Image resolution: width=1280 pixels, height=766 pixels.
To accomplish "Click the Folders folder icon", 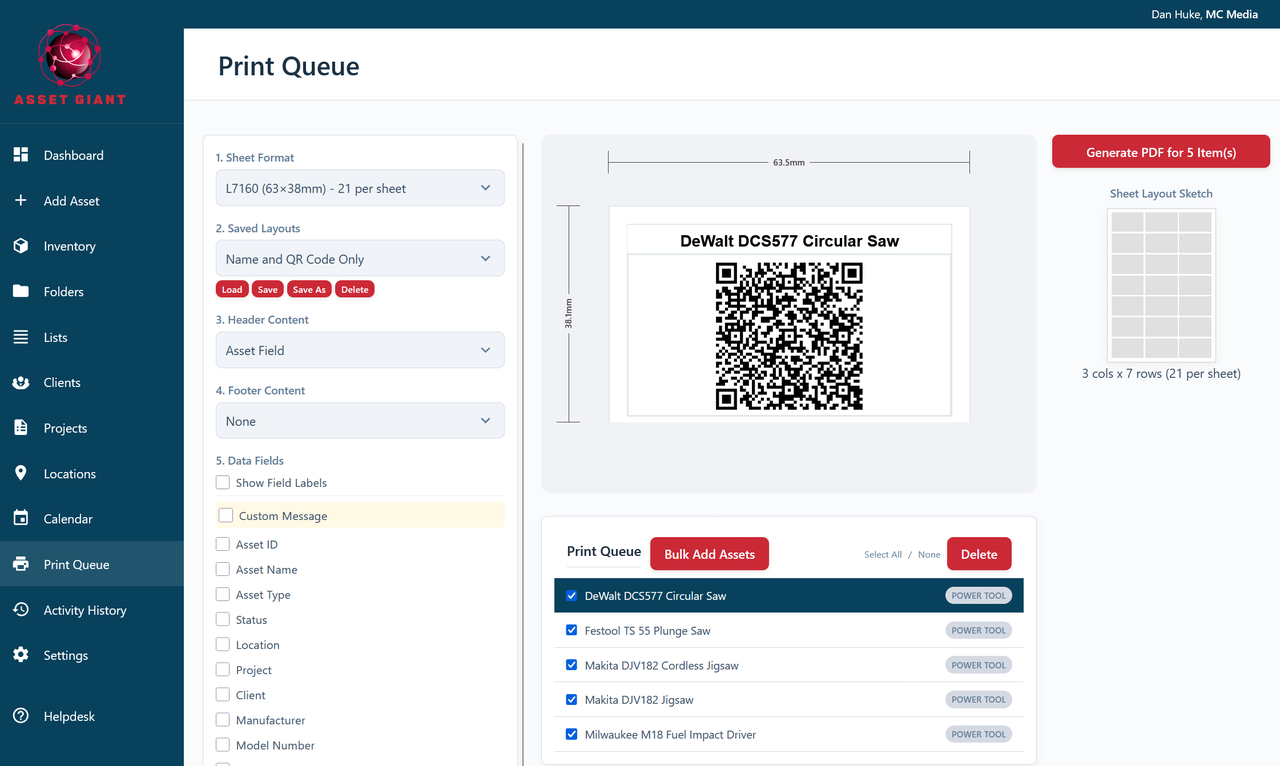I will coord(20,291).
